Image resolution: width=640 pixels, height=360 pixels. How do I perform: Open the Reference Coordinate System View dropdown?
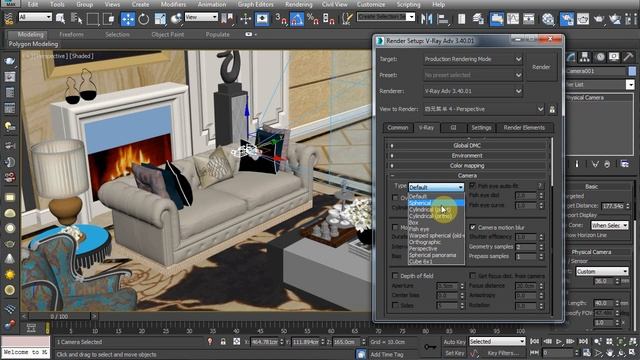pos(201,17)
